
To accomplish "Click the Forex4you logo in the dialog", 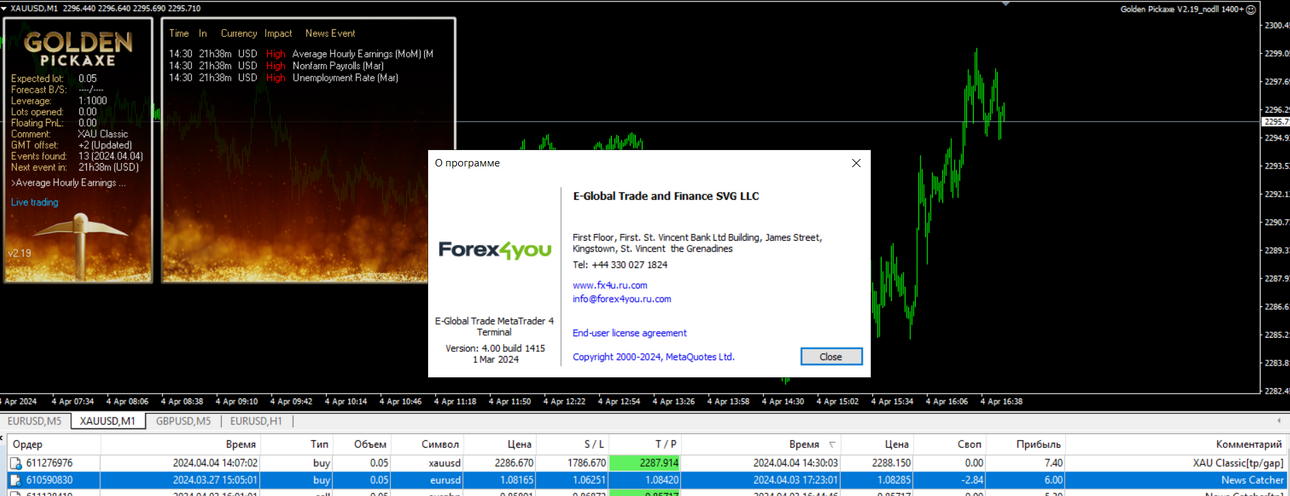I will (x=495, y=250).
